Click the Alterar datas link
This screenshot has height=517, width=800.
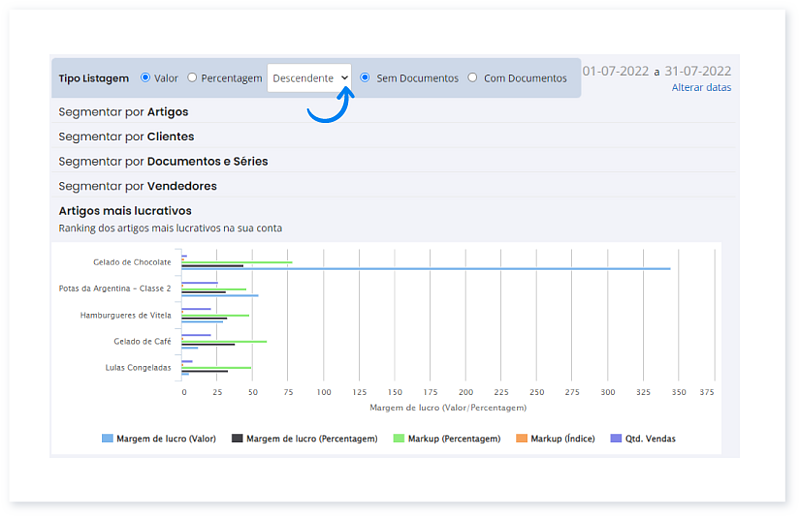(701, 87)
